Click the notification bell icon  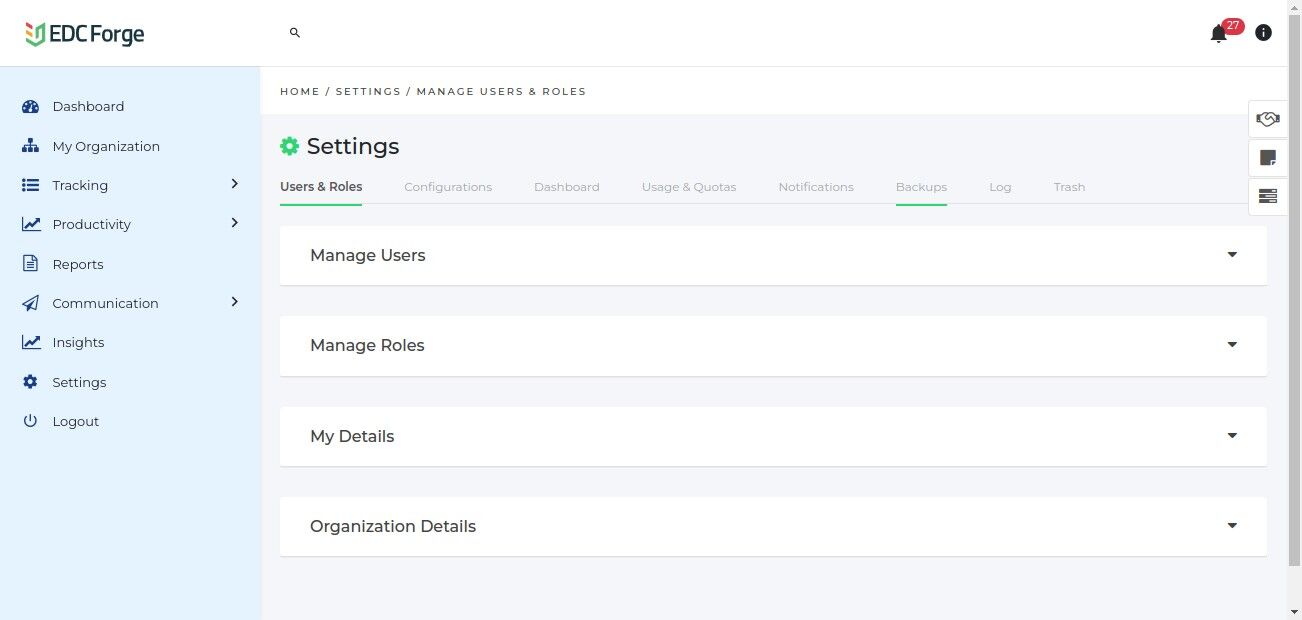click(1218, 34)
